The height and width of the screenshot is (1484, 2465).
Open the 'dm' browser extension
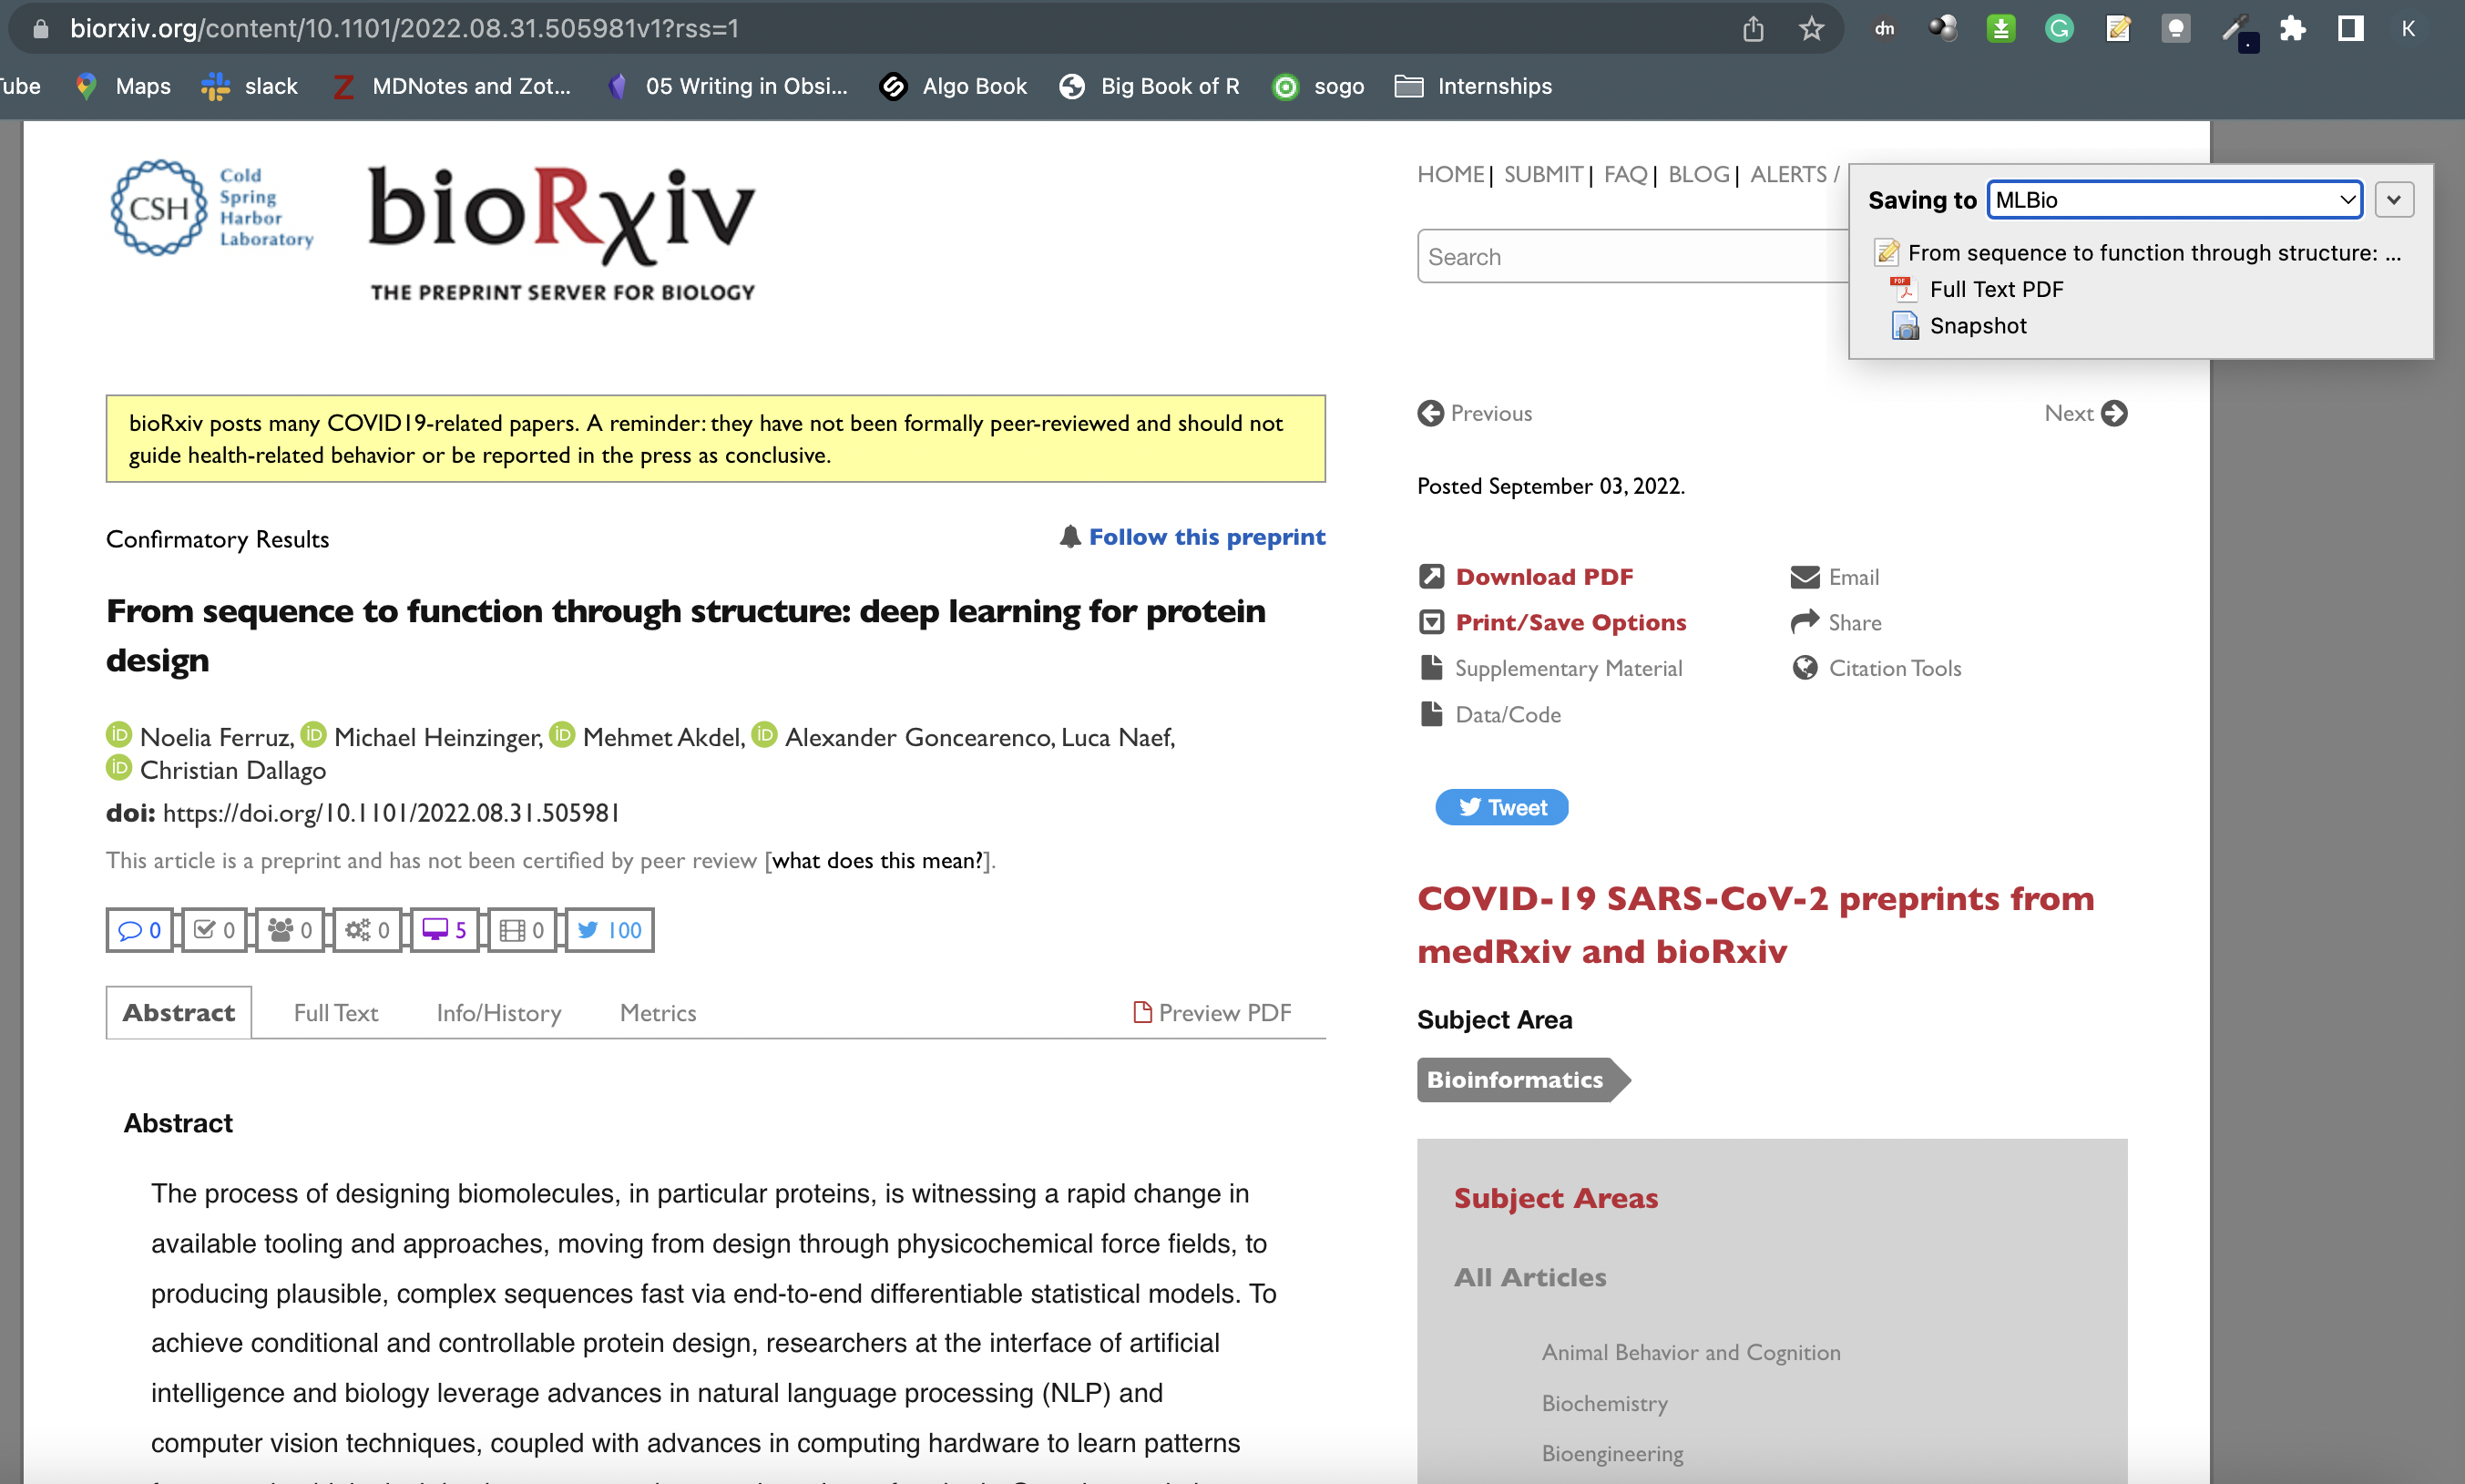[x=1884, y=29]
